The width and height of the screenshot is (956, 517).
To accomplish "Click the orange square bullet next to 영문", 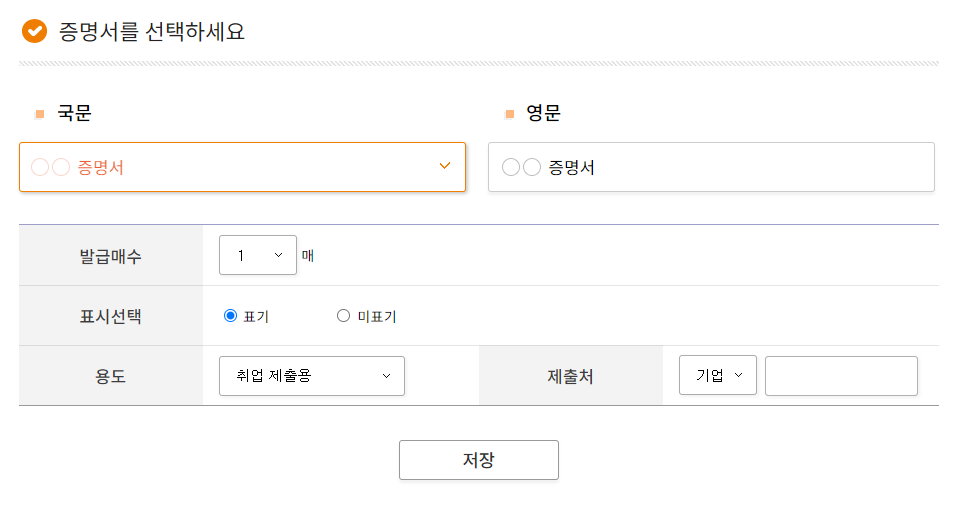I will point(510,114).
